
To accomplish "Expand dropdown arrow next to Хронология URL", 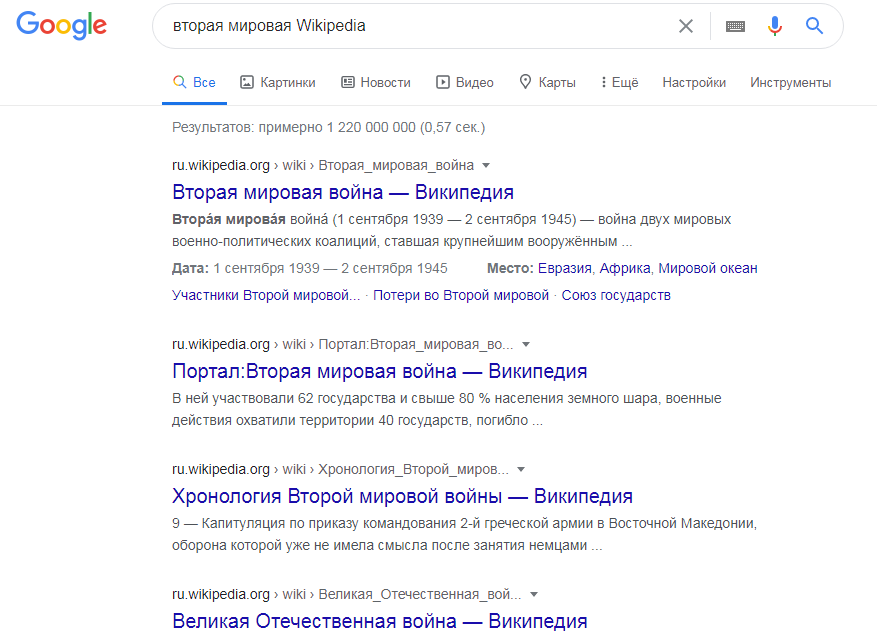I will pyautogui.click(x=521, y=469).
